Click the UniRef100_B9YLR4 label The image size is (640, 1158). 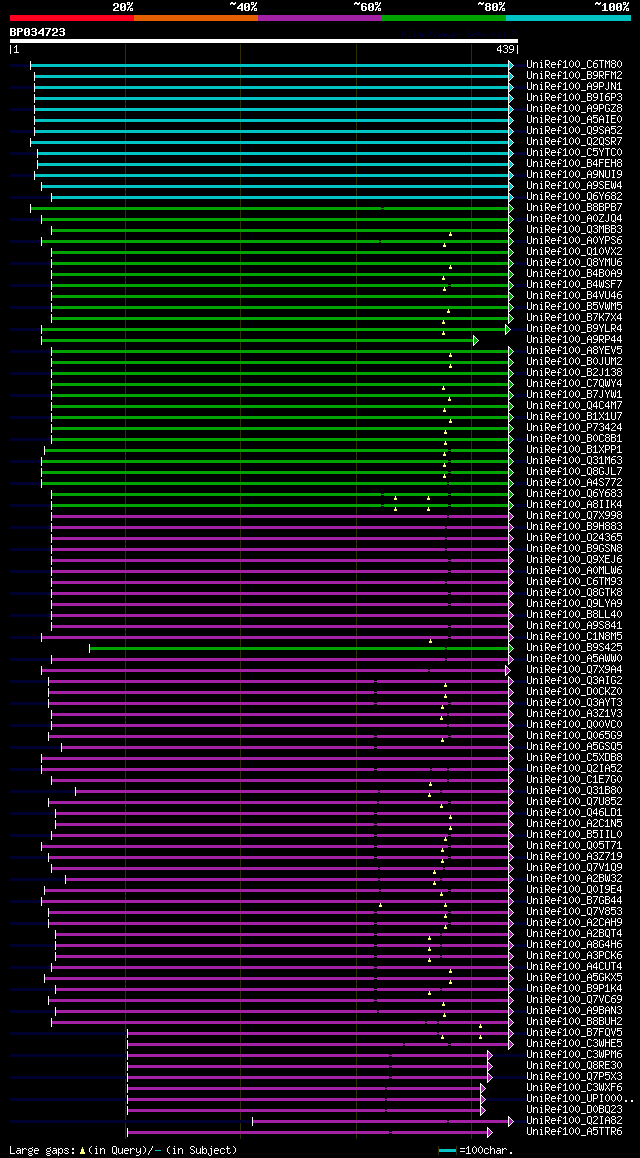[x=574, y=329]
